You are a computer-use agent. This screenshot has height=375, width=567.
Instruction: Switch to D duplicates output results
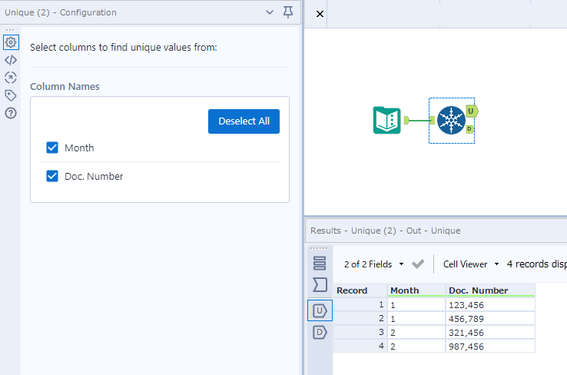320,332
